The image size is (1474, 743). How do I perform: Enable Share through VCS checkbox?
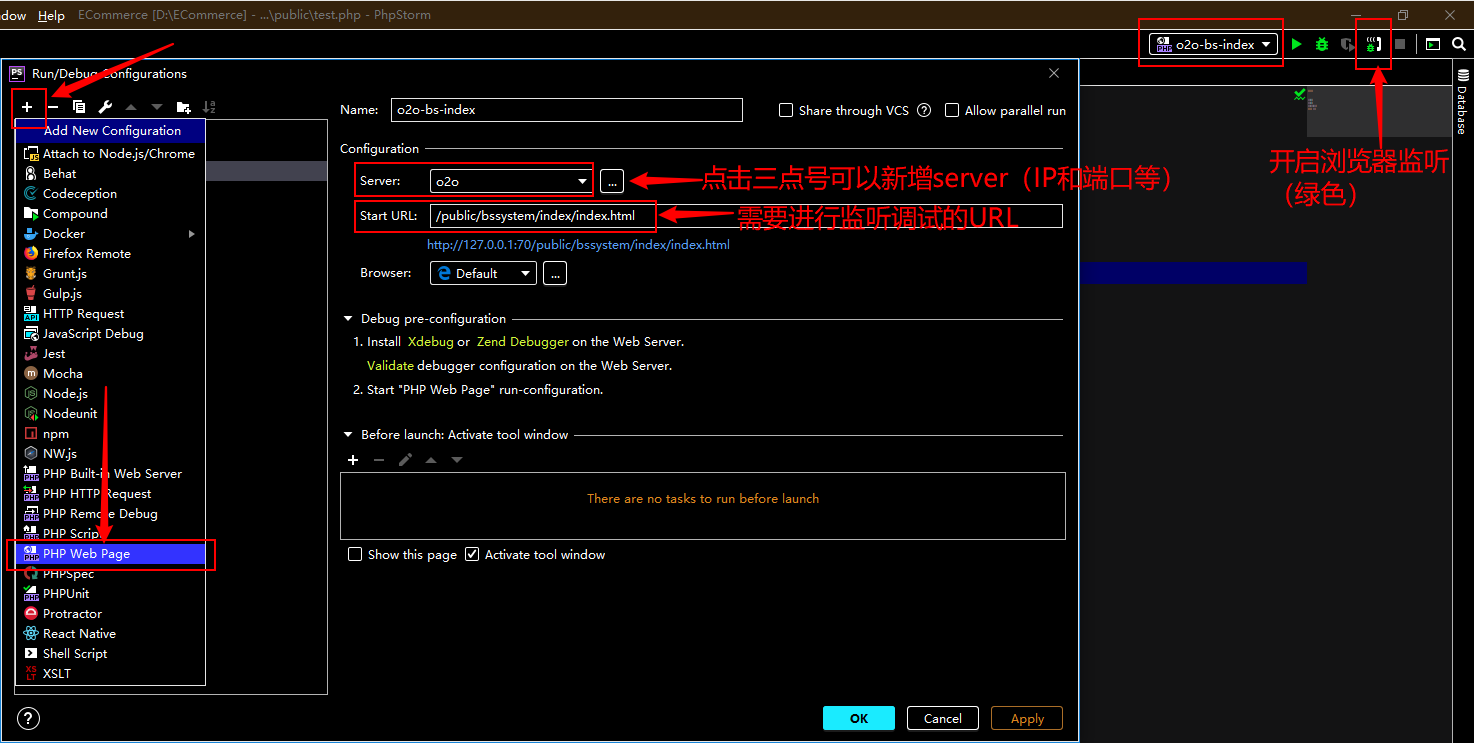(786, 111)
